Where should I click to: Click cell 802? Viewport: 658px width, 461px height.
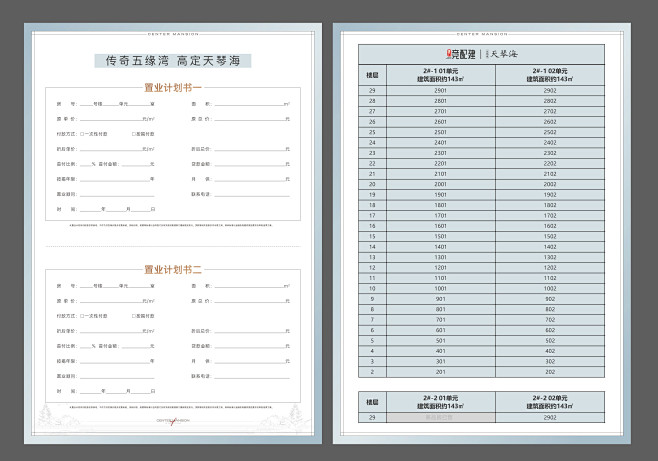coord(550,310)
